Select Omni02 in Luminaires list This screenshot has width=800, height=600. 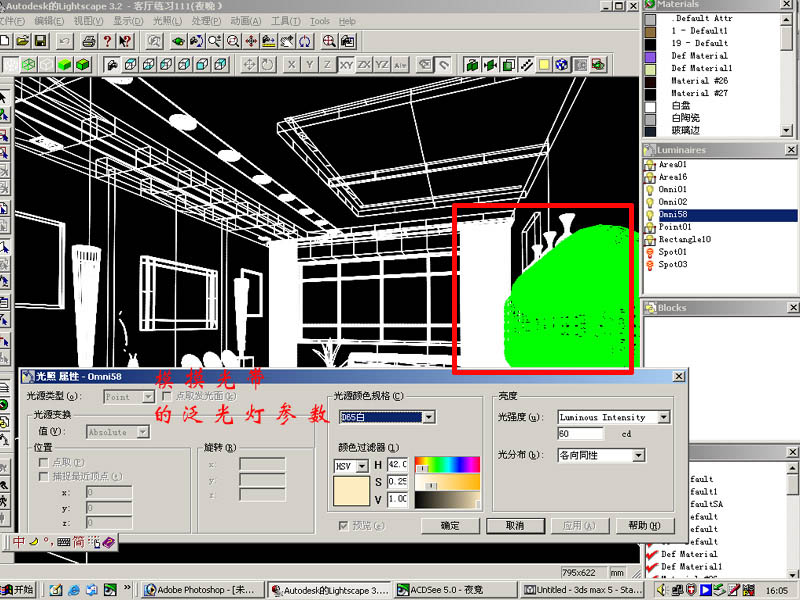tap(672, 202)
